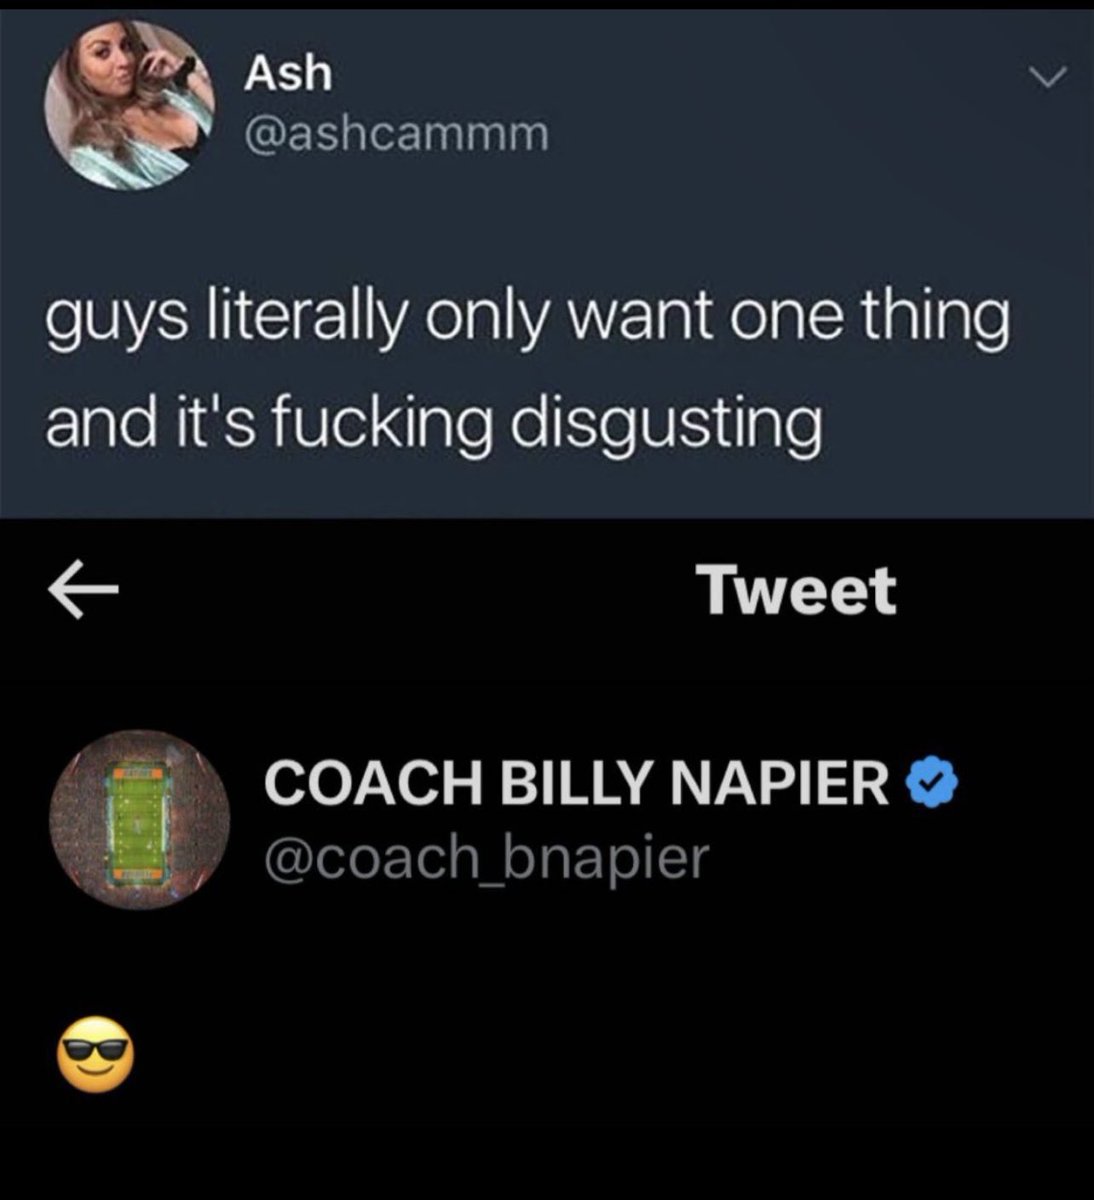Click the Ash display name
The height and width of the screenshot is (1200, 1094).
[289, 73]
